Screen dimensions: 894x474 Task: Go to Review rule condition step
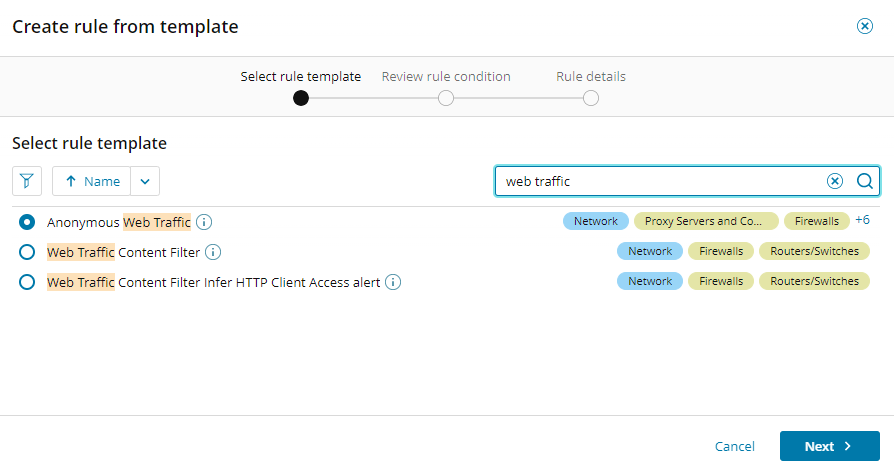(x=446, y=98)
